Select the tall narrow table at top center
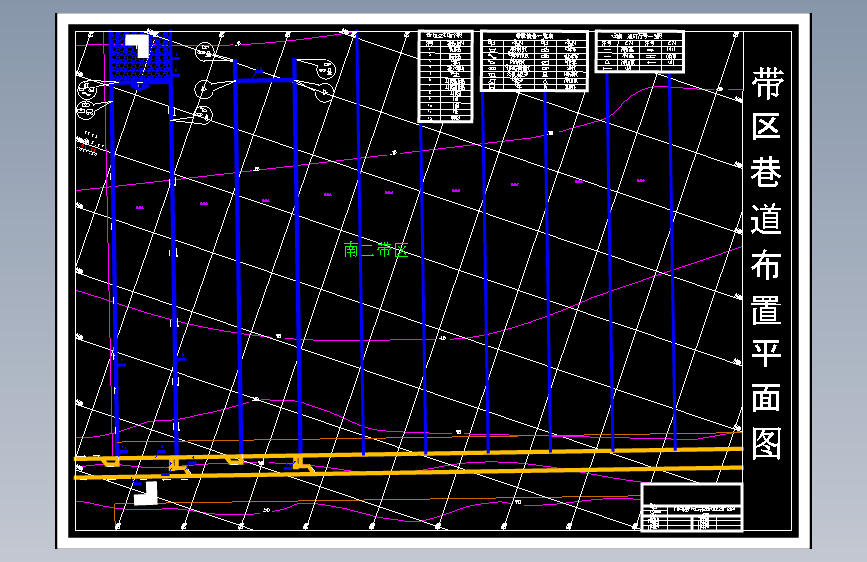Viewport: 867px width, 562px height. [446, 76]
